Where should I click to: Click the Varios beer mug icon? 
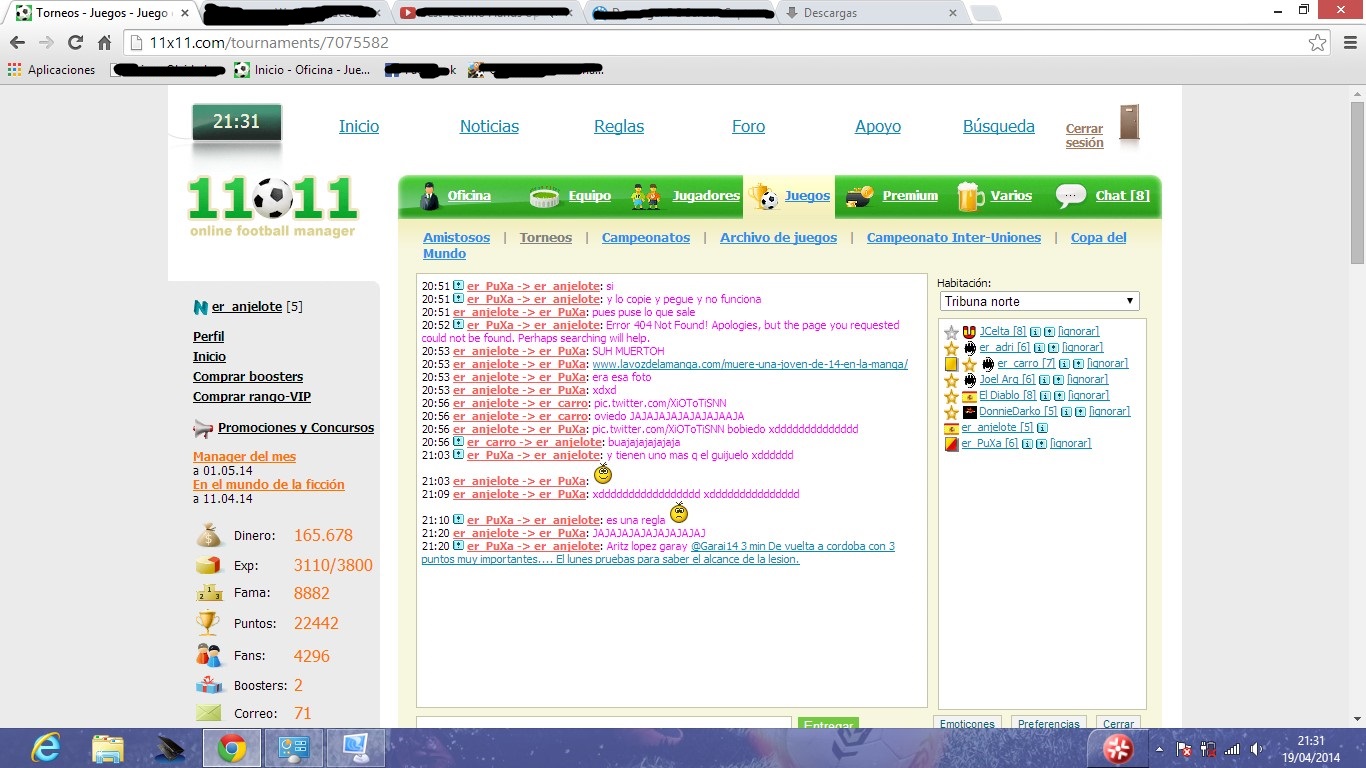point(970,196)
